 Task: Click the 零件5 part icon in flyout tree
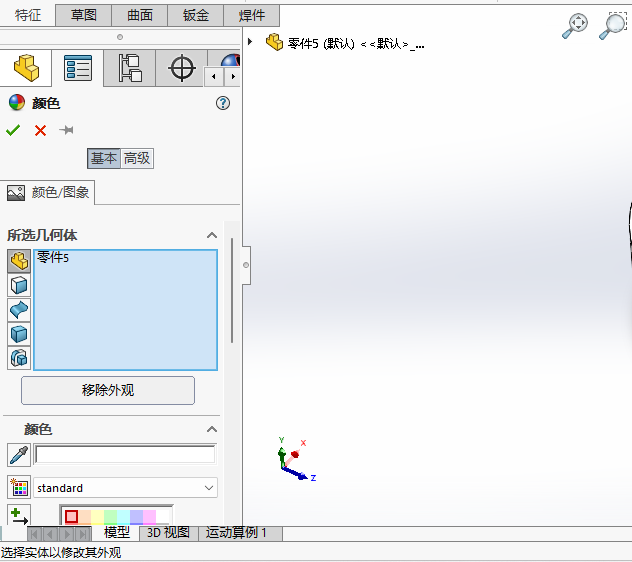tap(274, 42)
